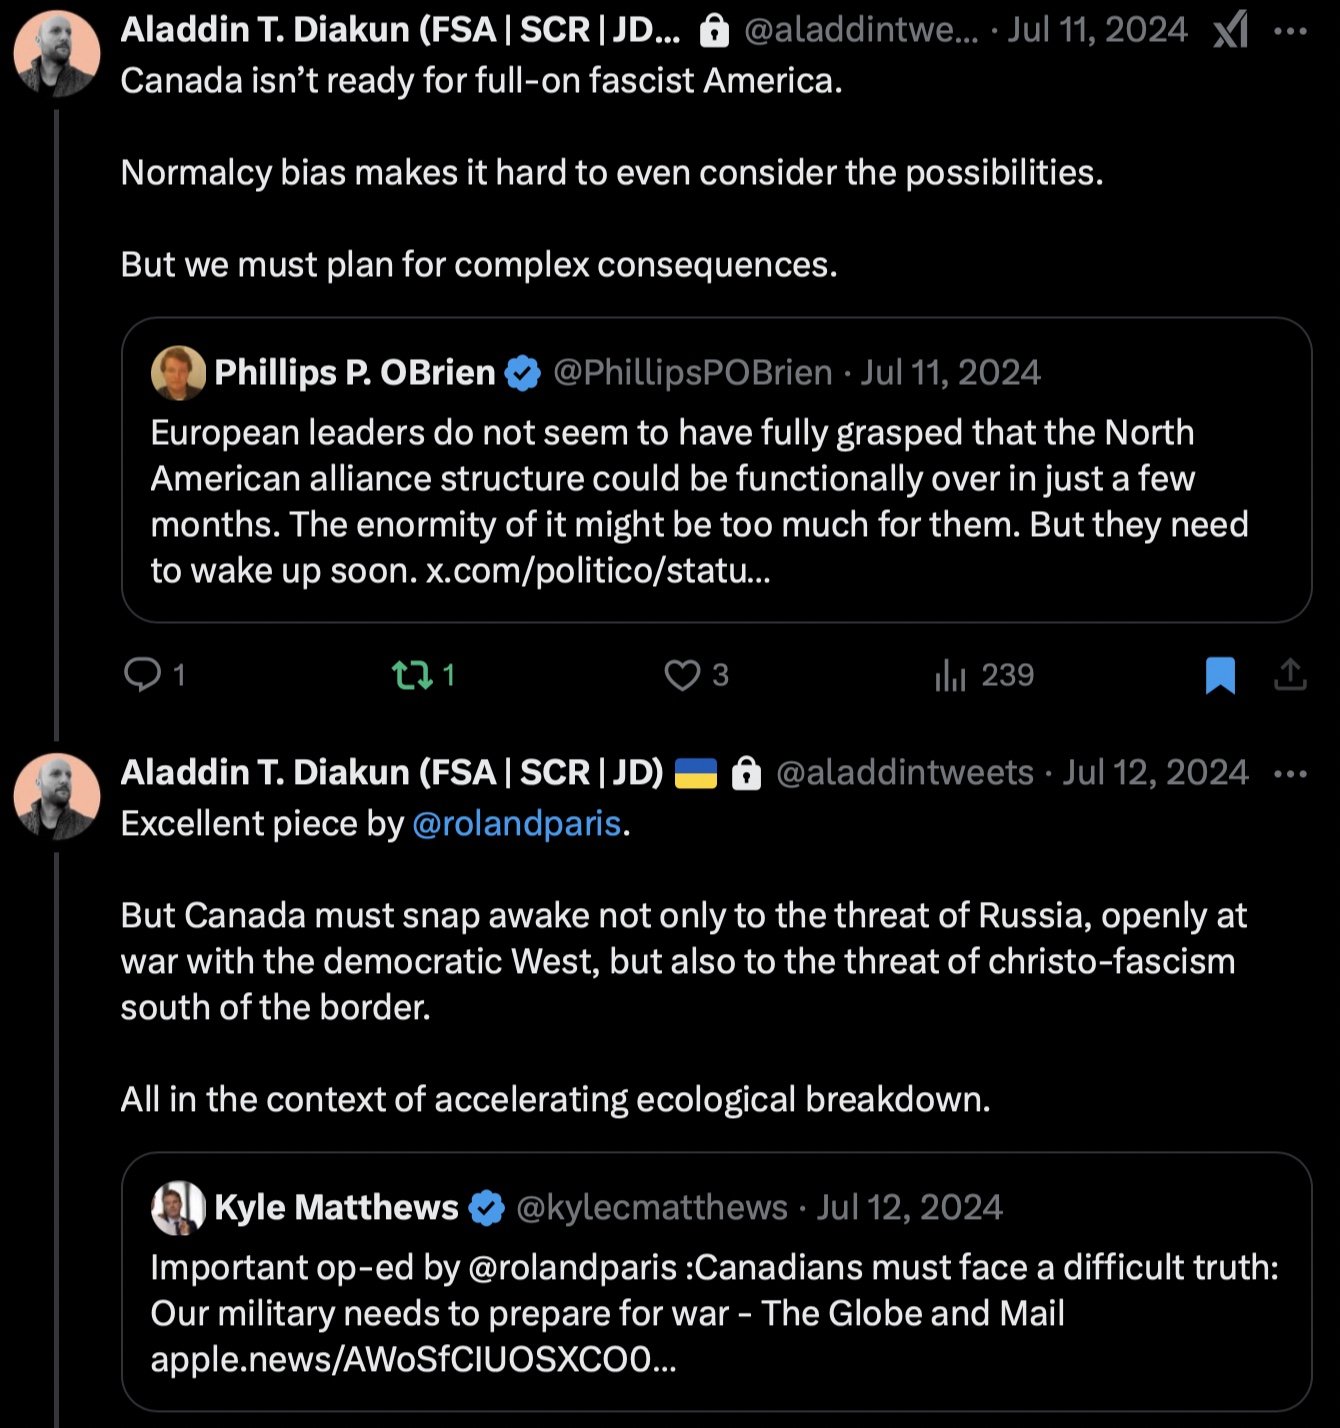The image size is (1340, 1428).
Task: Click Kyle Matthews' verified badge
Action: [486, 1207]
